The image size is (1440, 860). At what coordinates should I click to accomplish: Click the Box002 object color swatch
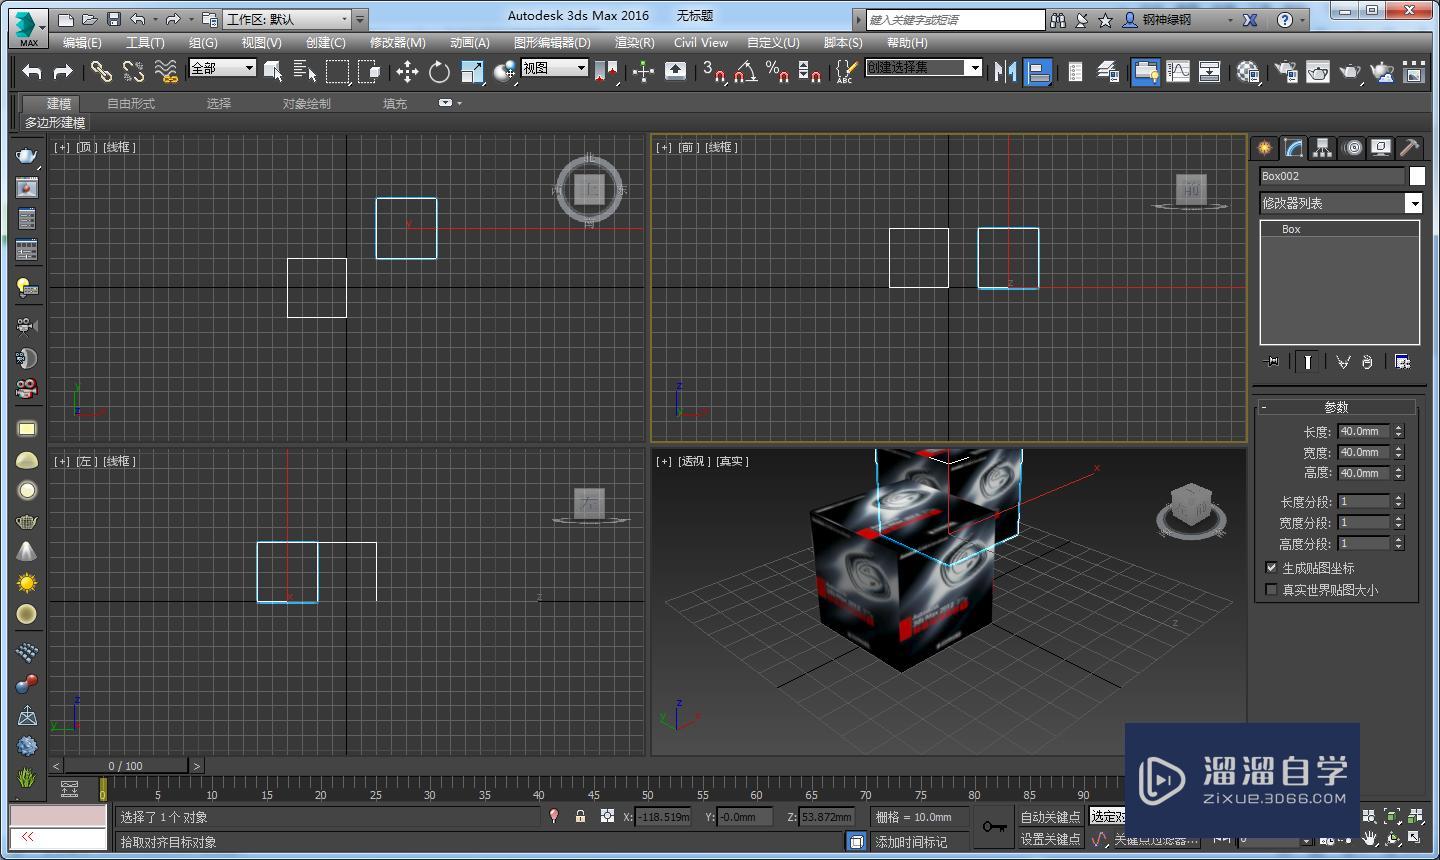pos(1417,176)
